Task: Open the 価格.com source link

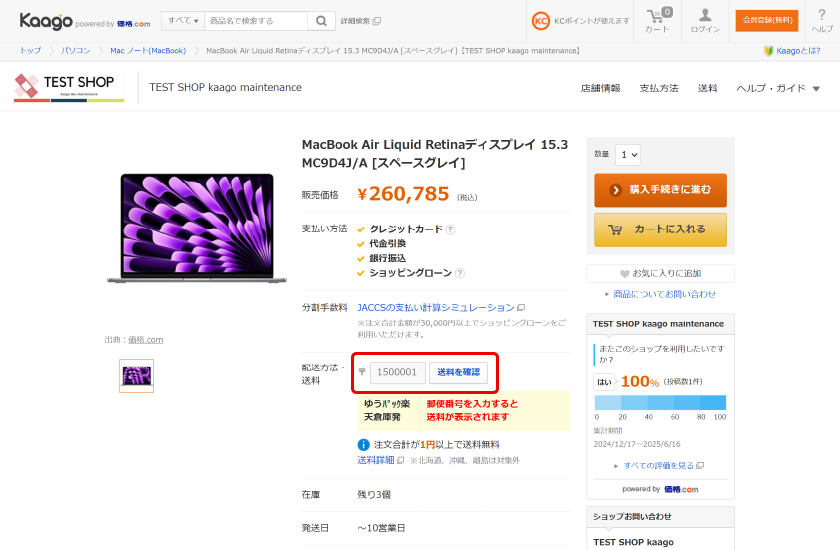Action: pyautogui.click(x=146, y=340)
